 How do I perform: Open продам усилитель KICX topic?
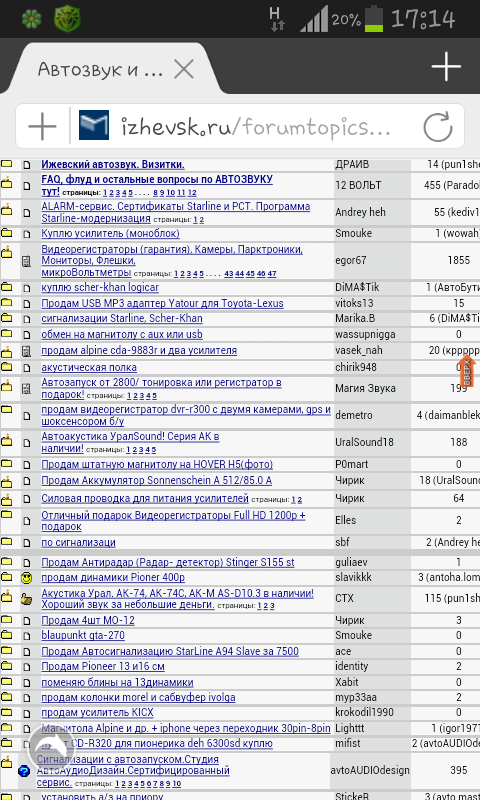tap(97, 712)
